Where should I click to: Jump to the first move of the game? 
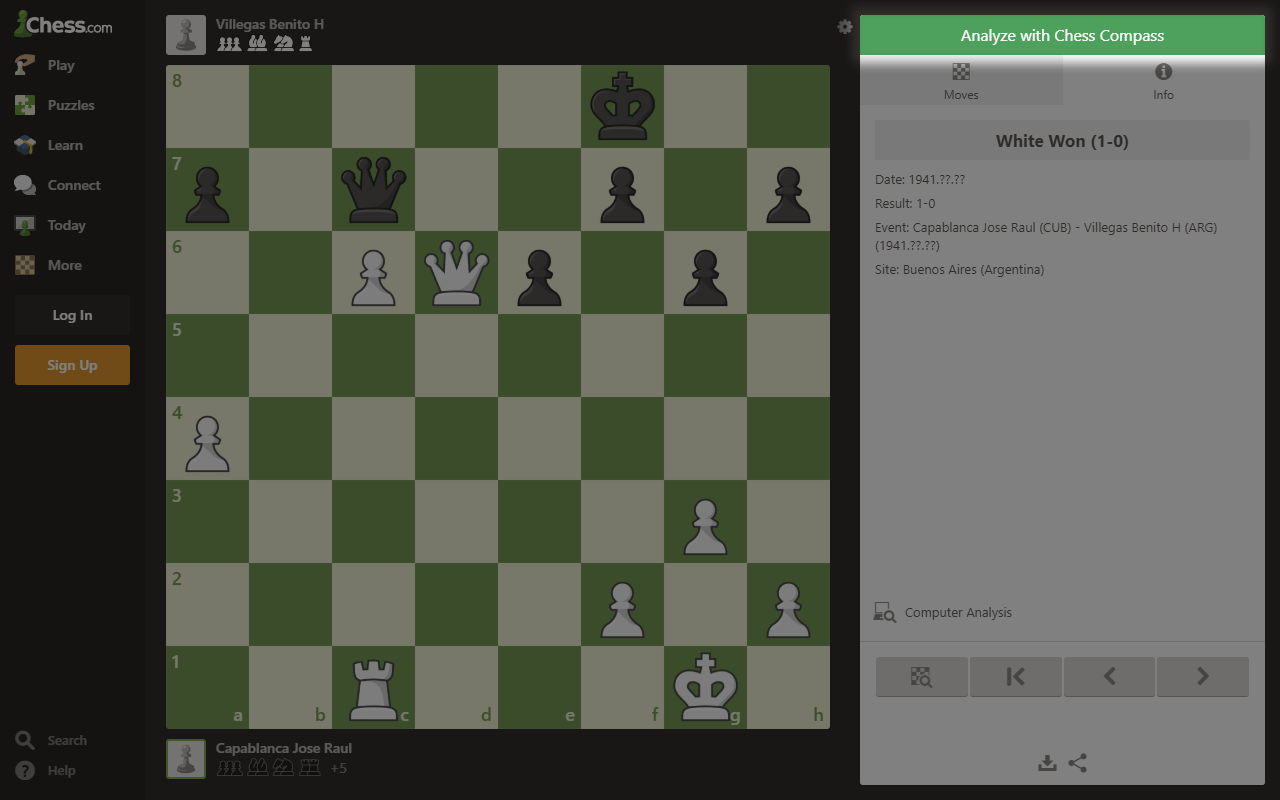(1016, 676)
